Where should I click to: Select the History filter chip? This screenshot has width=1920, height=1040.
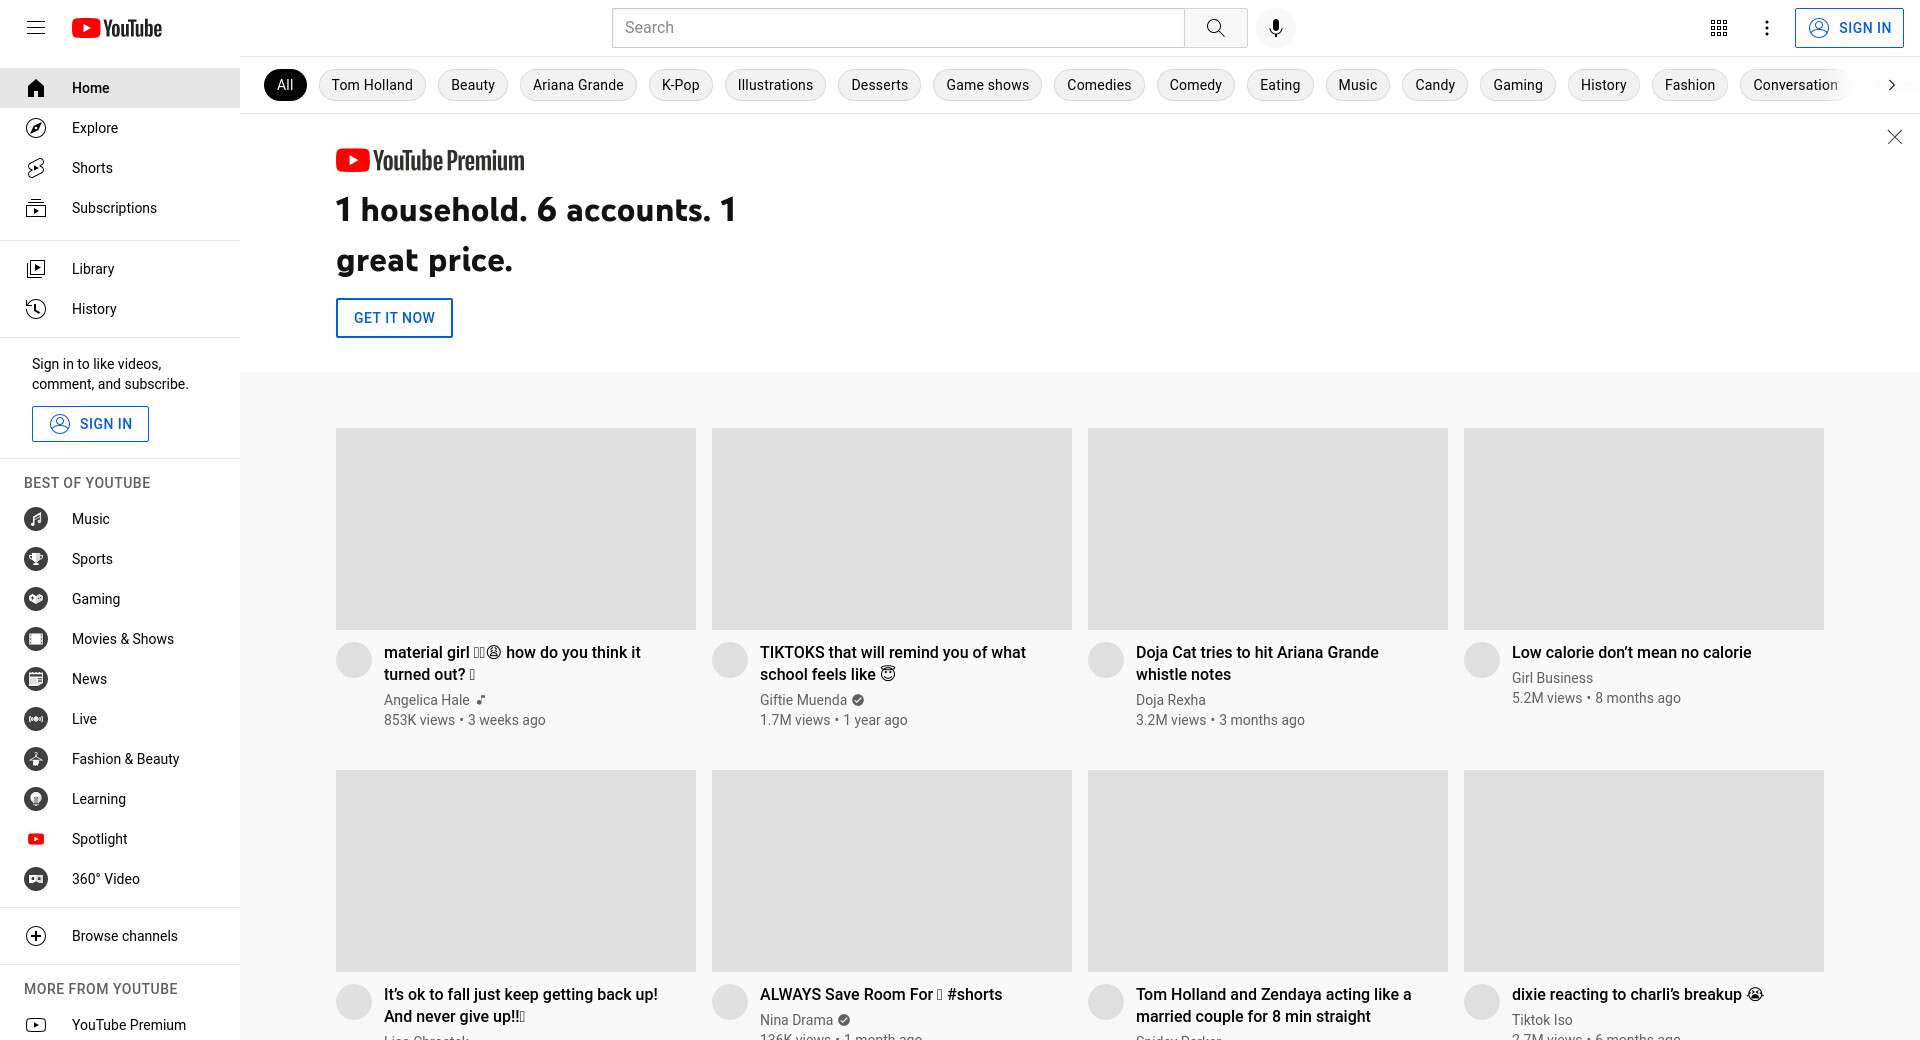(x=1604, y=85)
